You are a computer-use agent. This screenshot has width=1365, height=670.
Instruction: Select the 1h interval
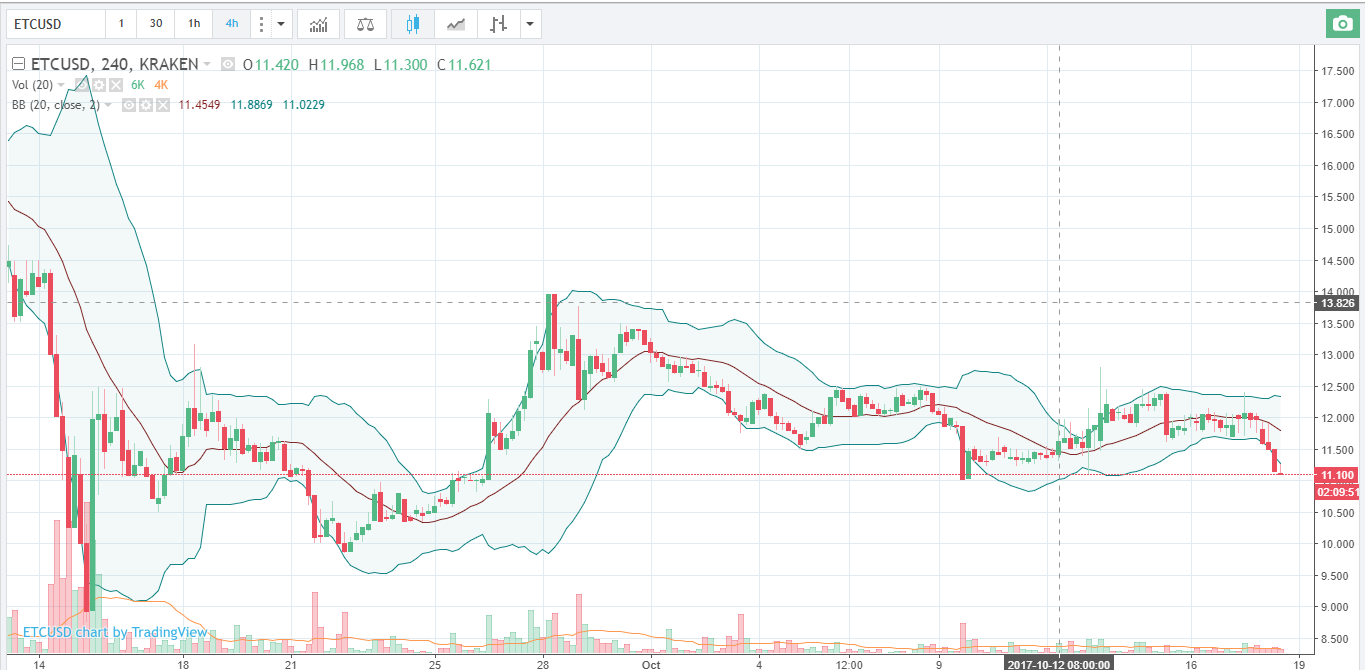tap(193, 24)
